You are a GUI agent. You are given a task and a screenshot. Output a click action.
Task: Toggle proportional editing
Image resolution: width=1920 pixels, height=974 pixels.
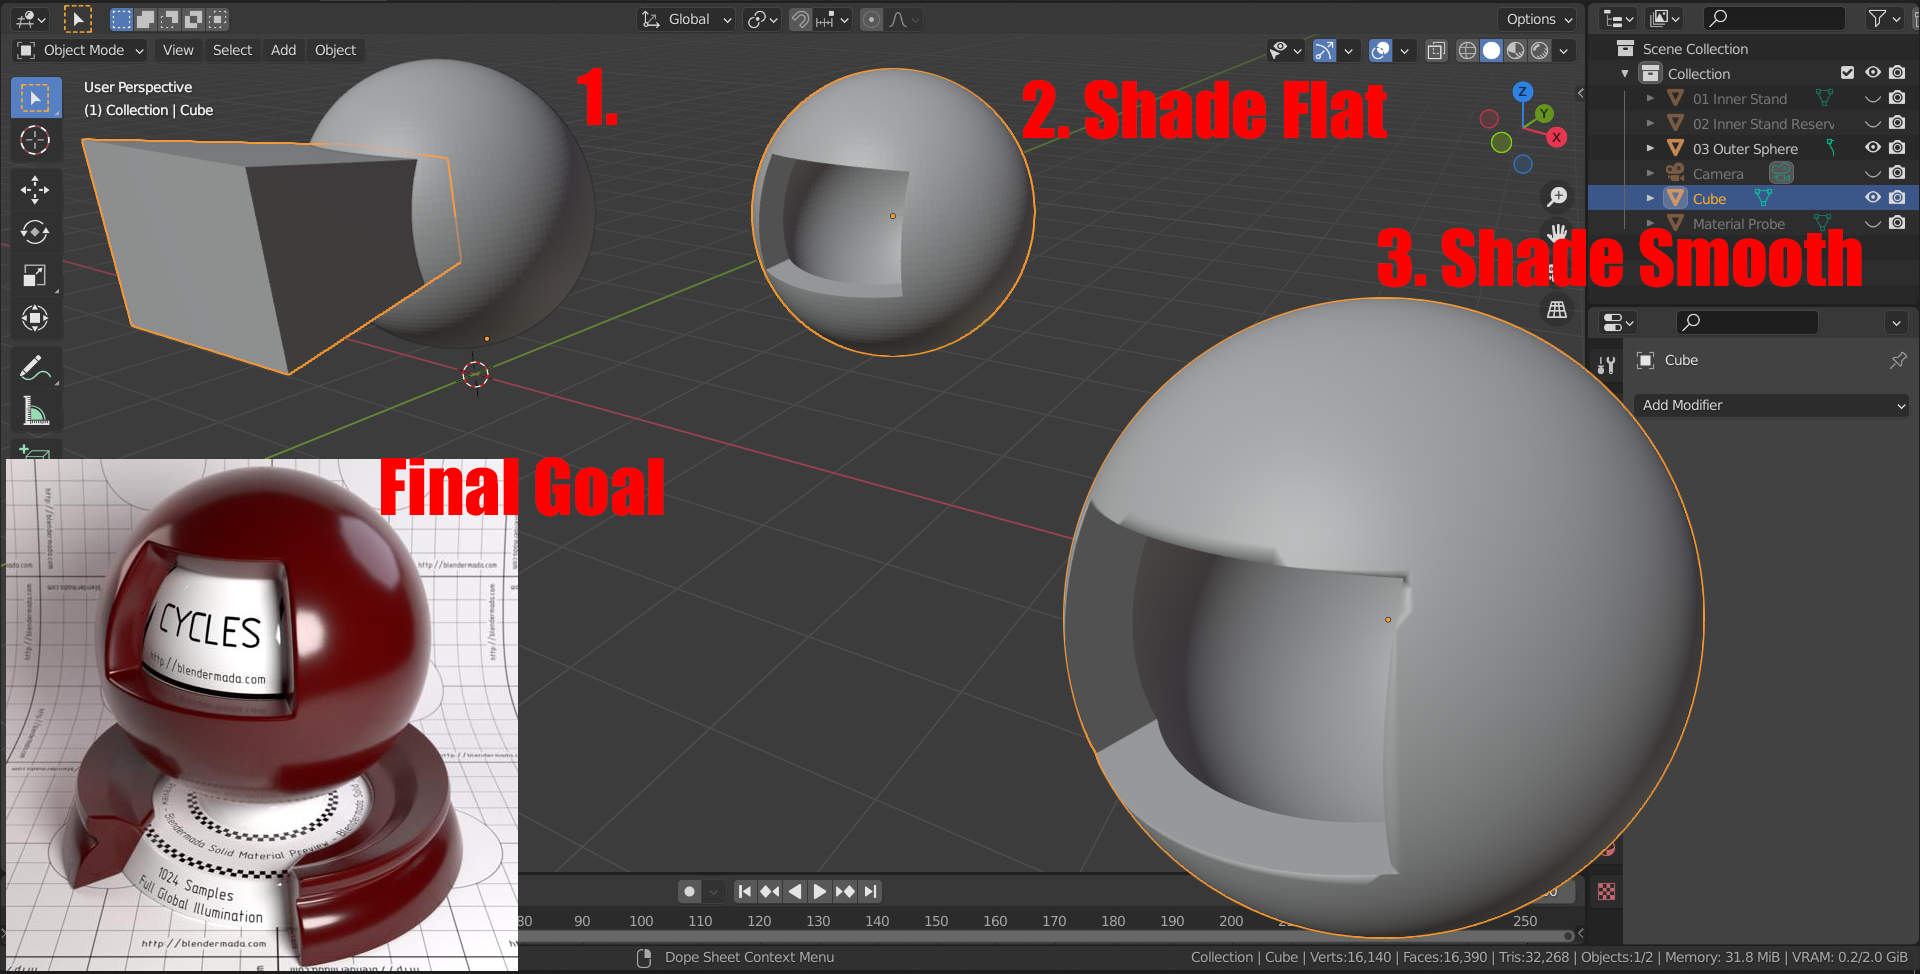tap(871, 19)
